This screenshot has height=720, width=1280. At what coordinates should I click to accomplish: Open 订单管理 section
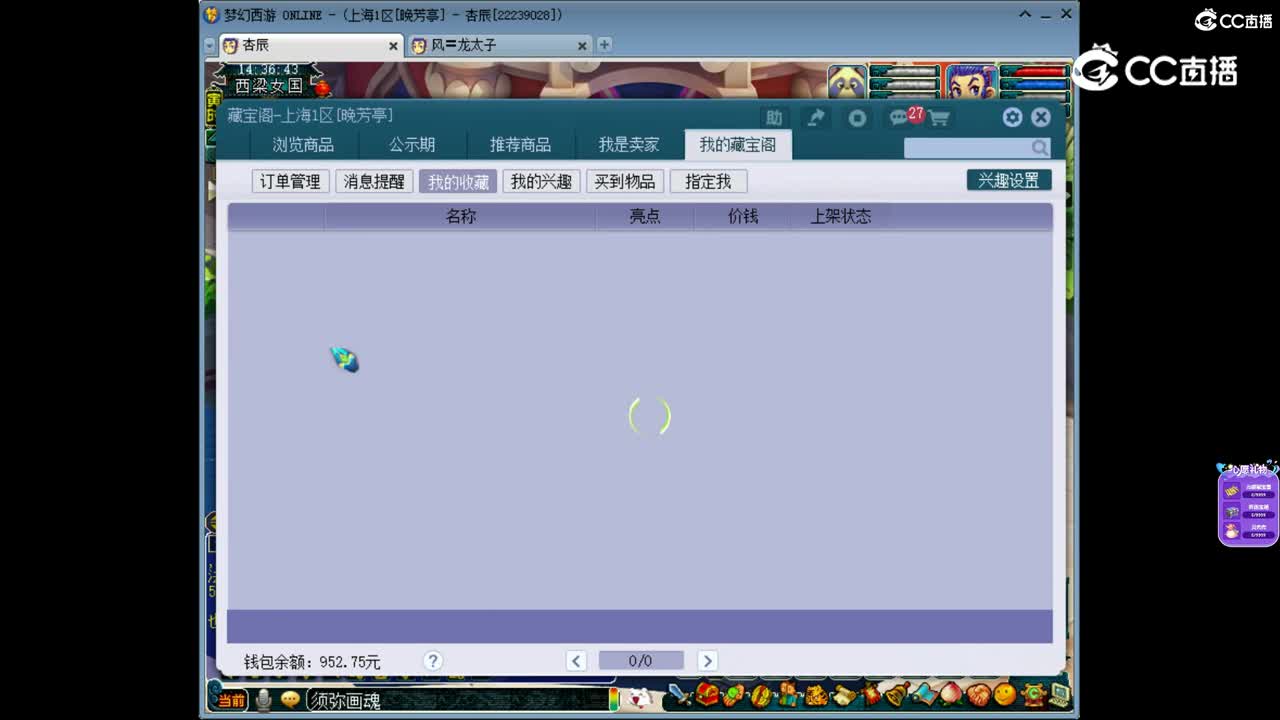tap(290, 181)
